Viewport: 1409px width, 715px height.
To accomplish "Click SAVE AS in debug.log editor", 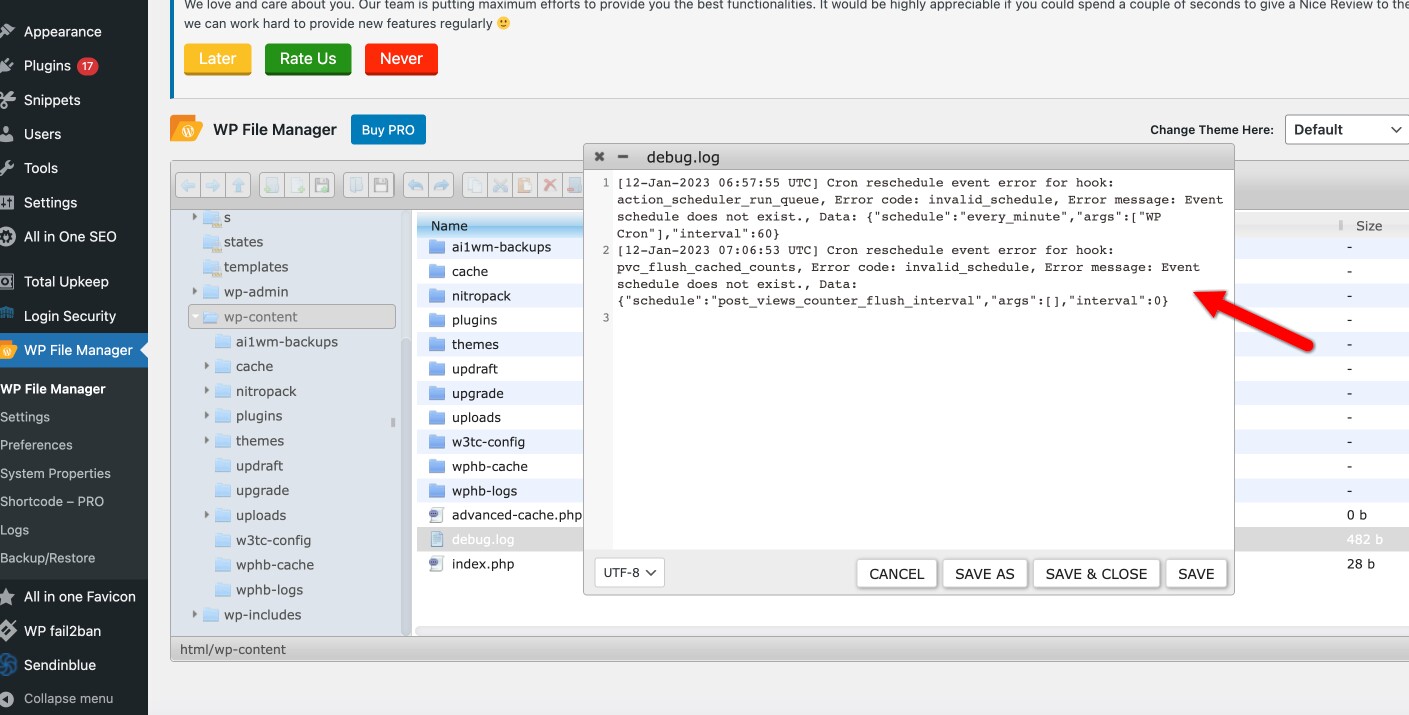I will click(x=985, y=574).
